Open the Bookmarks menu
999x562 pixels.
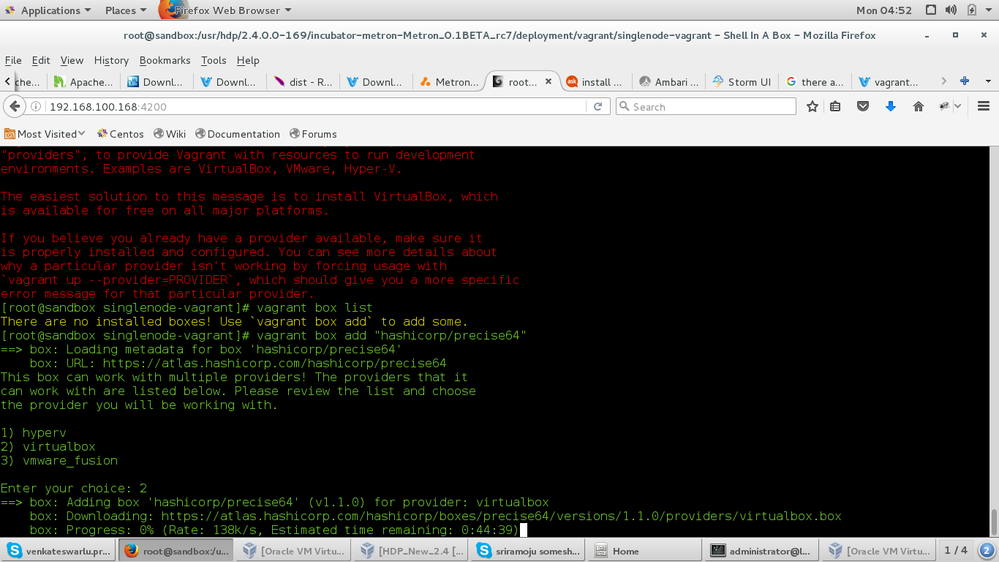coord(164,60)
